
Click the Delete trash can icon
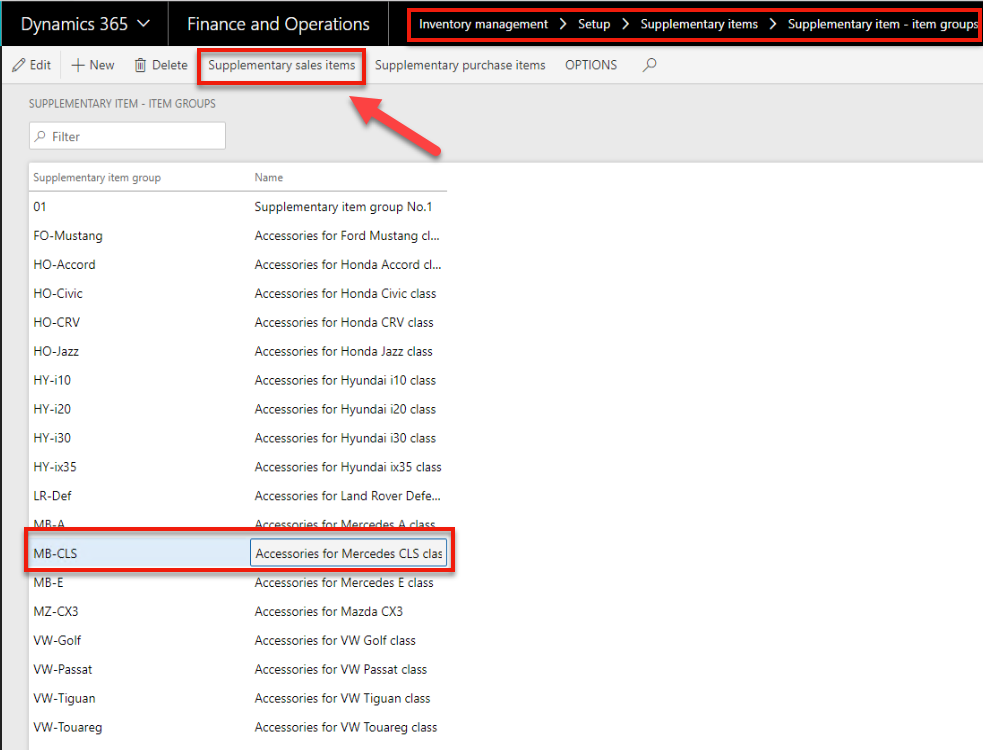click(x=140, y=65)
